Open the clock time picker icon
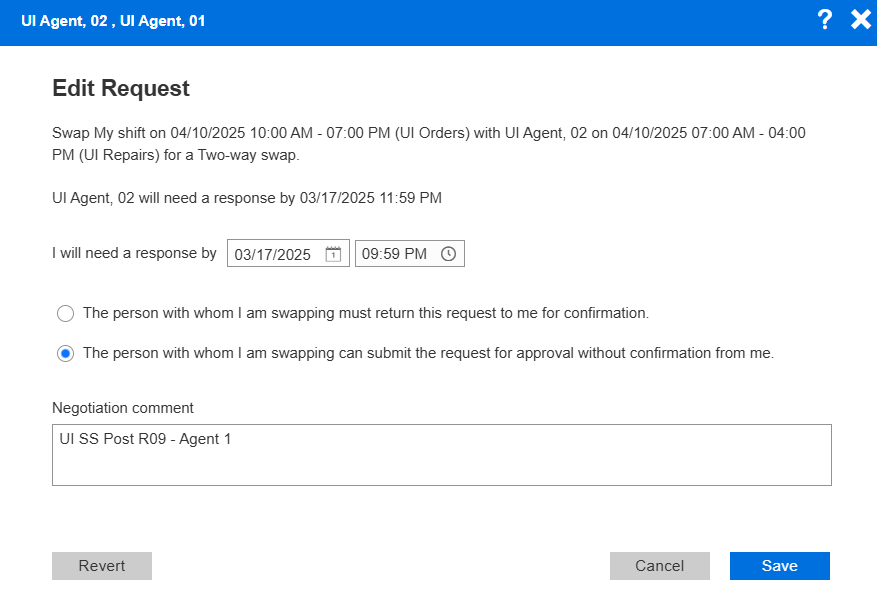The image size is (877, 596). coord(448,254)
